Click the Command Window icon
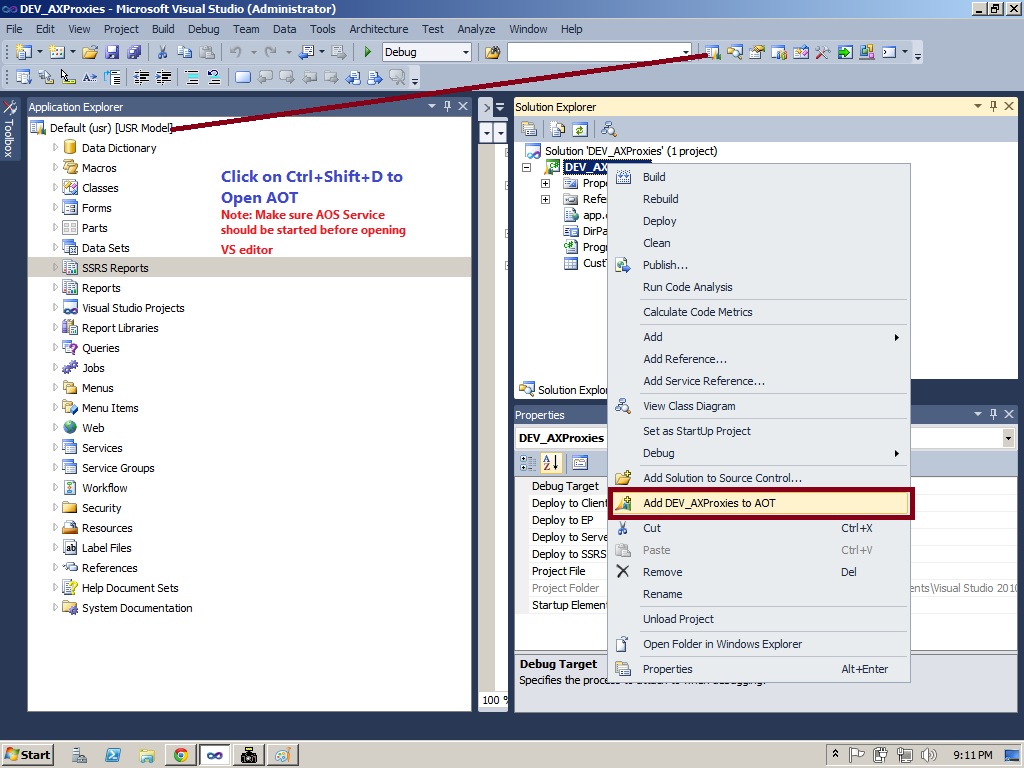 [x=889, y=52]
